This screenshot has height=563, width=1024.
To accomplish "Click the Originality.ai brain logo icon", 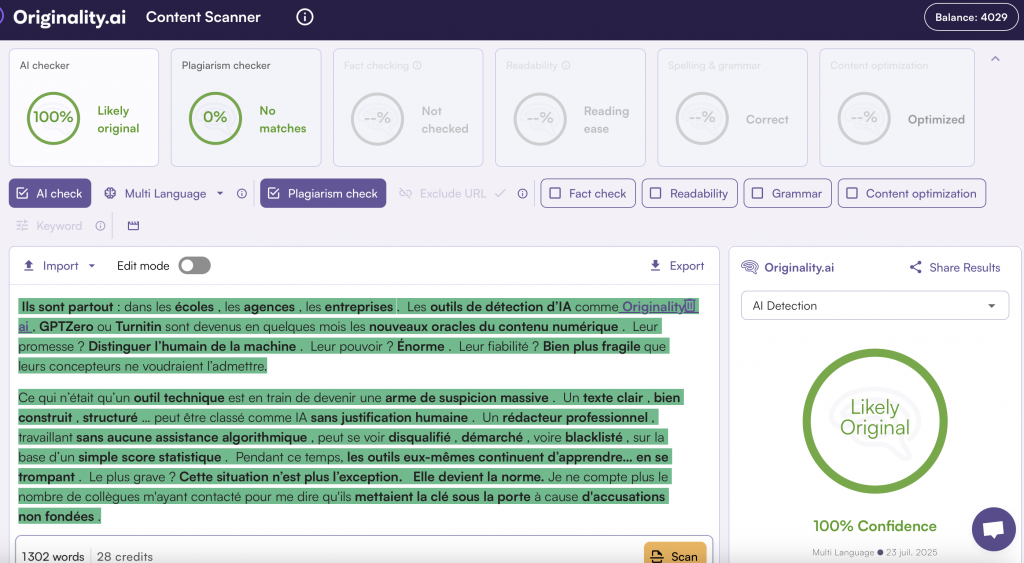I will [750, 266].
